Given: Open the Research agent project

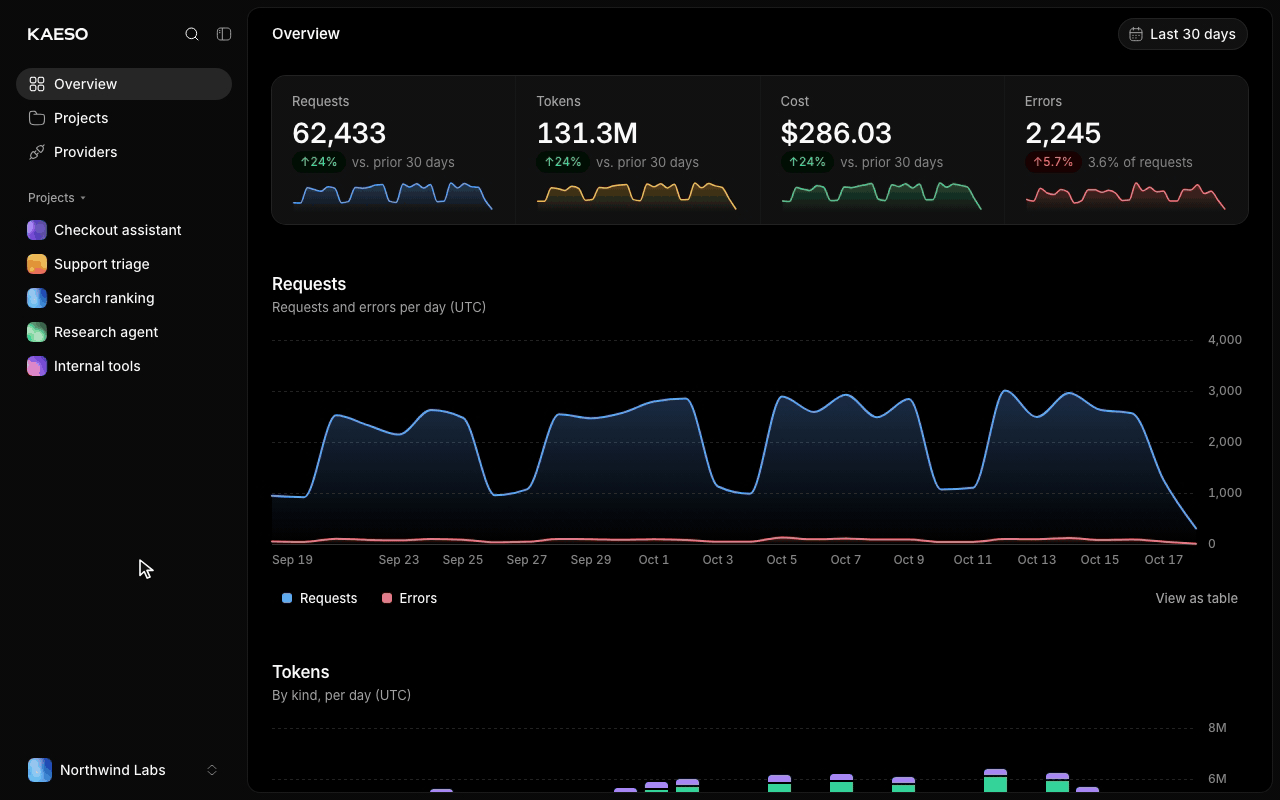Looking at the screenshot, I should pos(124,332).
